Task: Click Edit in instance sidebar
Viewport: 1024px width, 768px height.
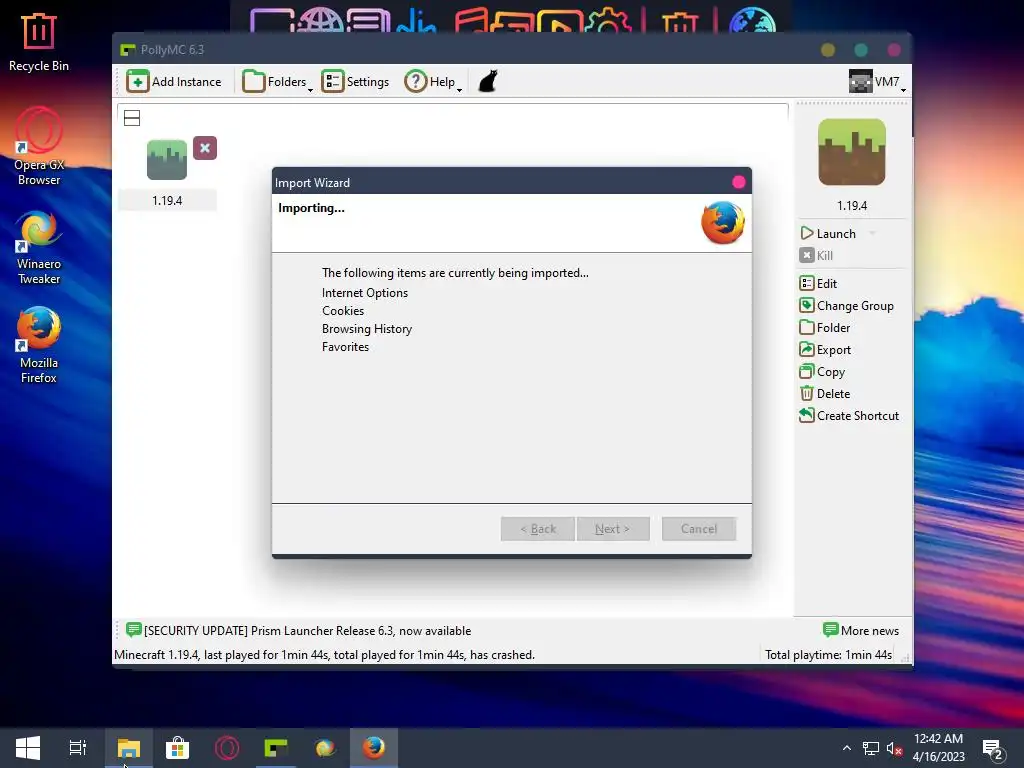Action: click(x=818, y=283)
